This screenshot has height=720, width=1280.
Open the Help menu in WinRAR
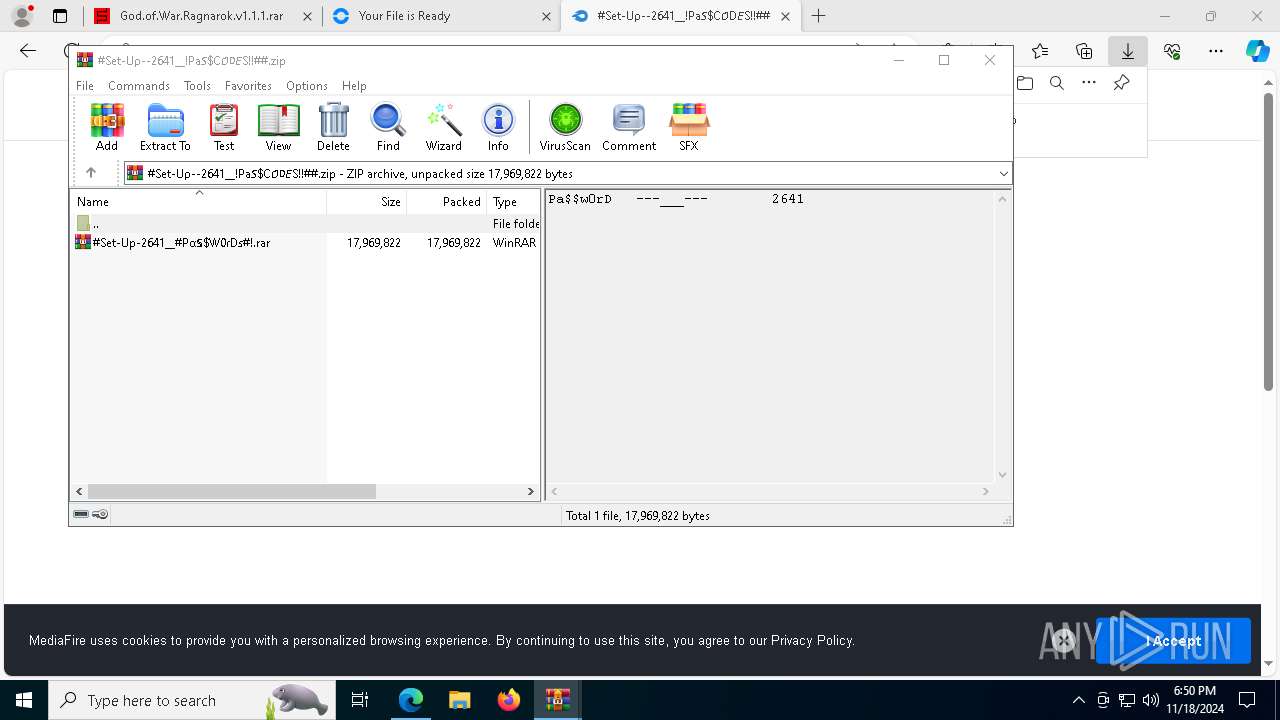(x=354, y=86)
